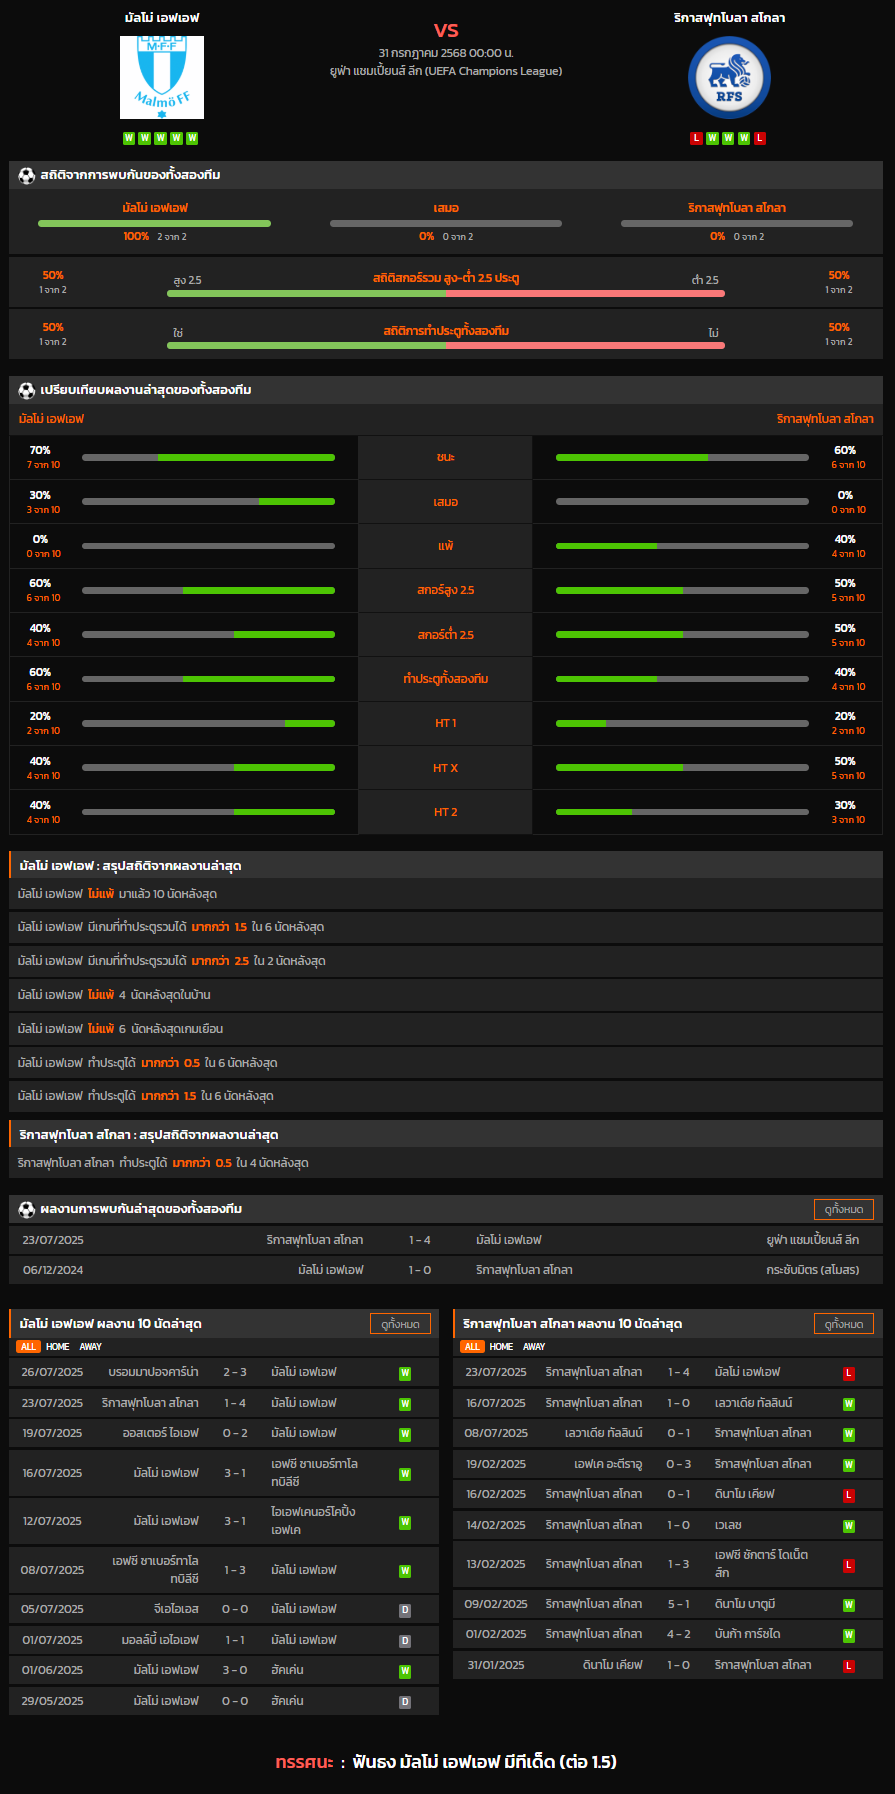This screenshot has width=895, height=1794.
Task: Click L badge for 13/02/2025 RFS match
Action: [849, 1565]
